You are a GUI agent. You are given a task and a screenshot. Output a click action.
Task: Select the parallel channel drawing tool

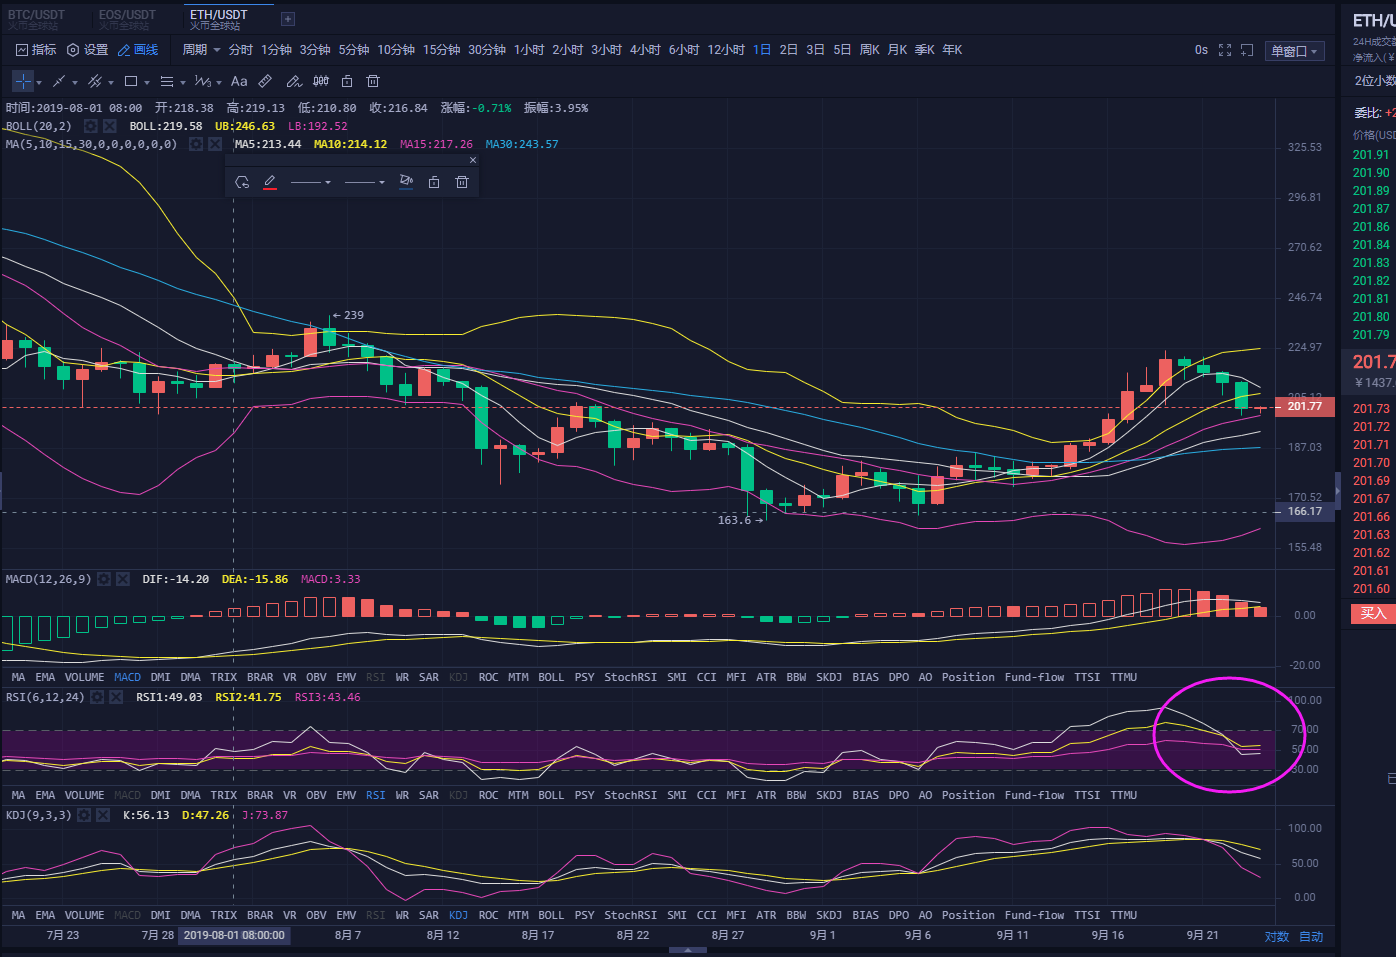95,81
